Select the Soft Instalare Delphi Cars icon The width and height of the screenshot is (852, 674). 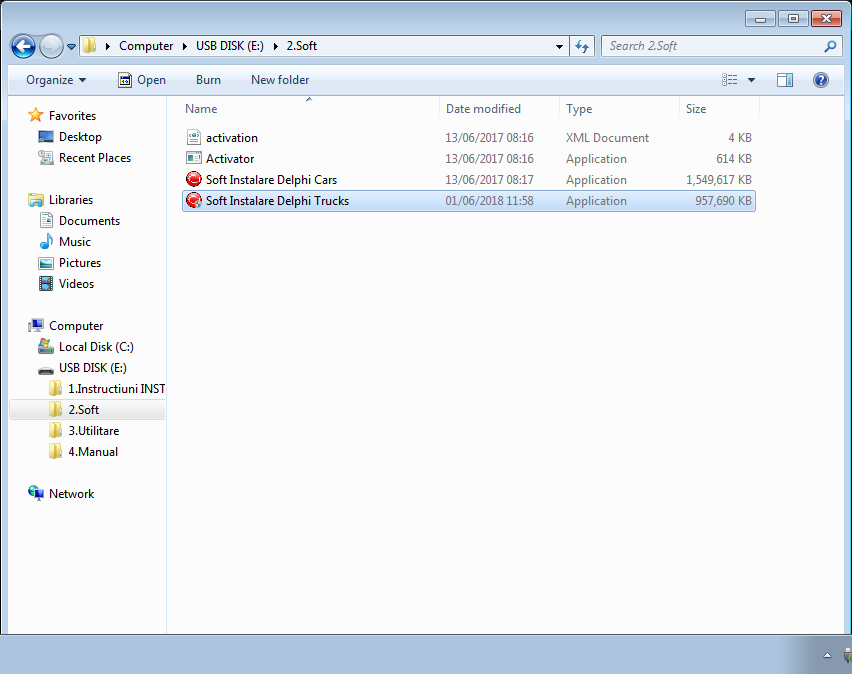coord(193,179)
